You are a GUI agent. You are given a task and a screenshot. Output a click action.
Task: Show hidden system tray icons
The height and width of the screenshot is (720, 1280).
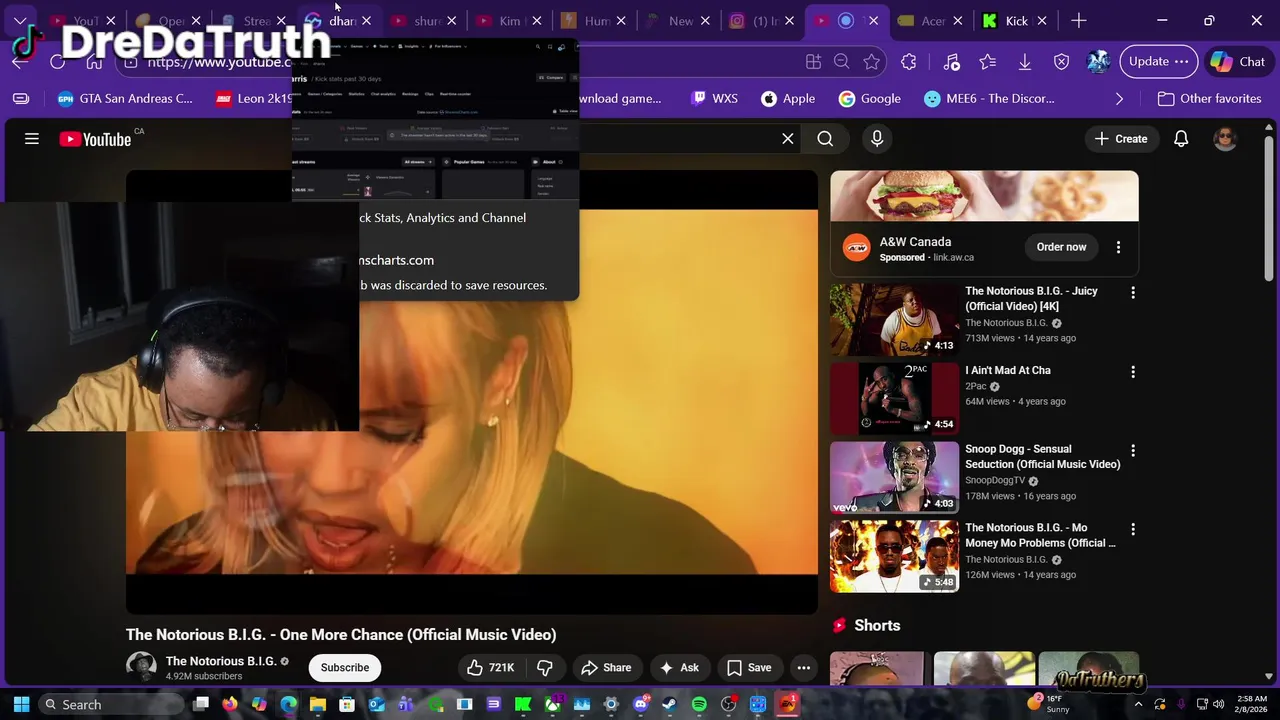(1137, 704)
